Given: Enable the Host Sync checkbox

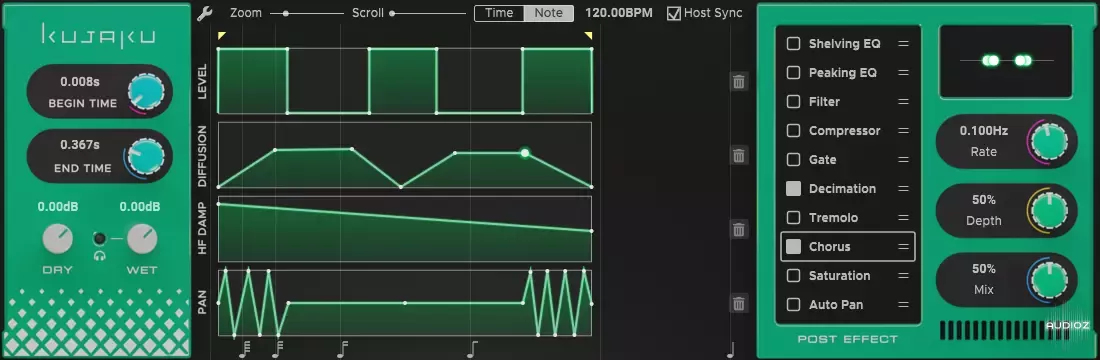Looking at the screenshot, I should point(673,13).
